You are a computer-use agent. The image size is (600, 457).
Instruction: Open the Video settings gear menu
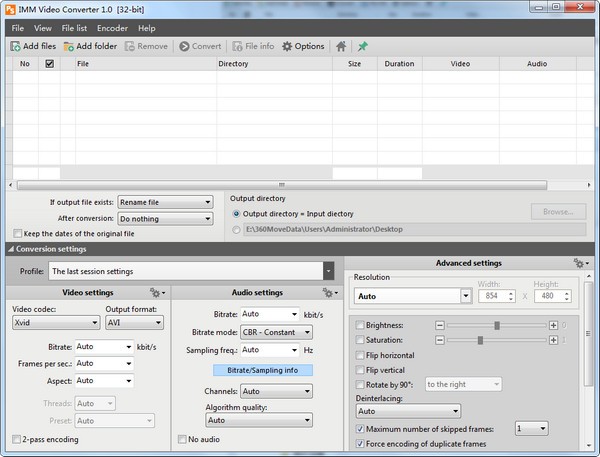point(155,292)
